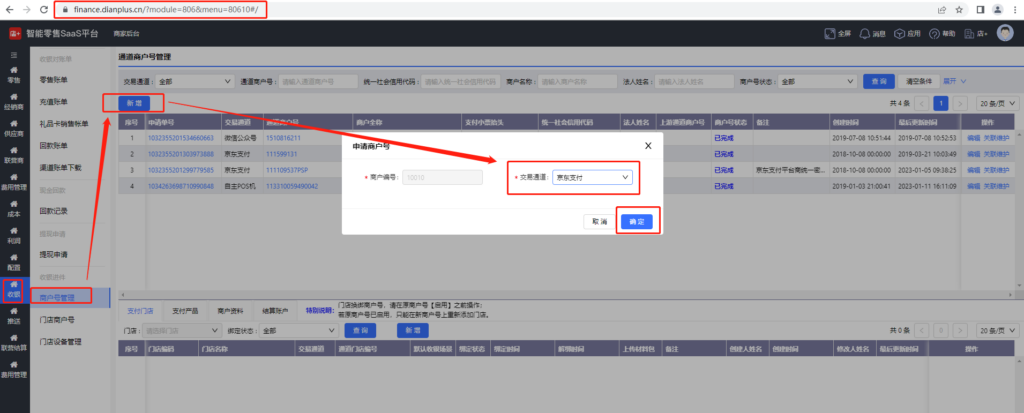Collapse the sidebar with the hamburger icon
The height and width of the screenshot is (413, 1024).
[14, 56]
